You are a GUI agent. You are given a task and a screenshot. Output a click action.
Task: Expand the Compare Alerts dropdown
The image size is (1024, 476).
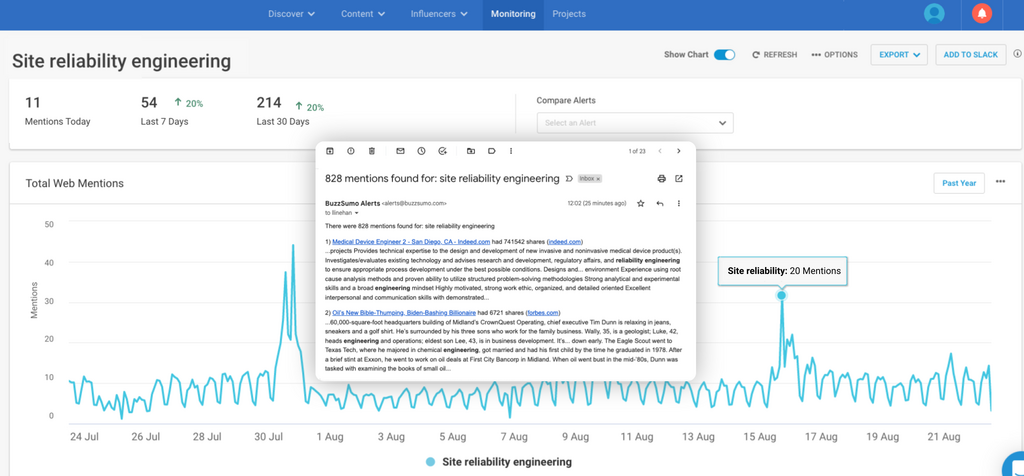pyautogui.click(x=634, y=123)
